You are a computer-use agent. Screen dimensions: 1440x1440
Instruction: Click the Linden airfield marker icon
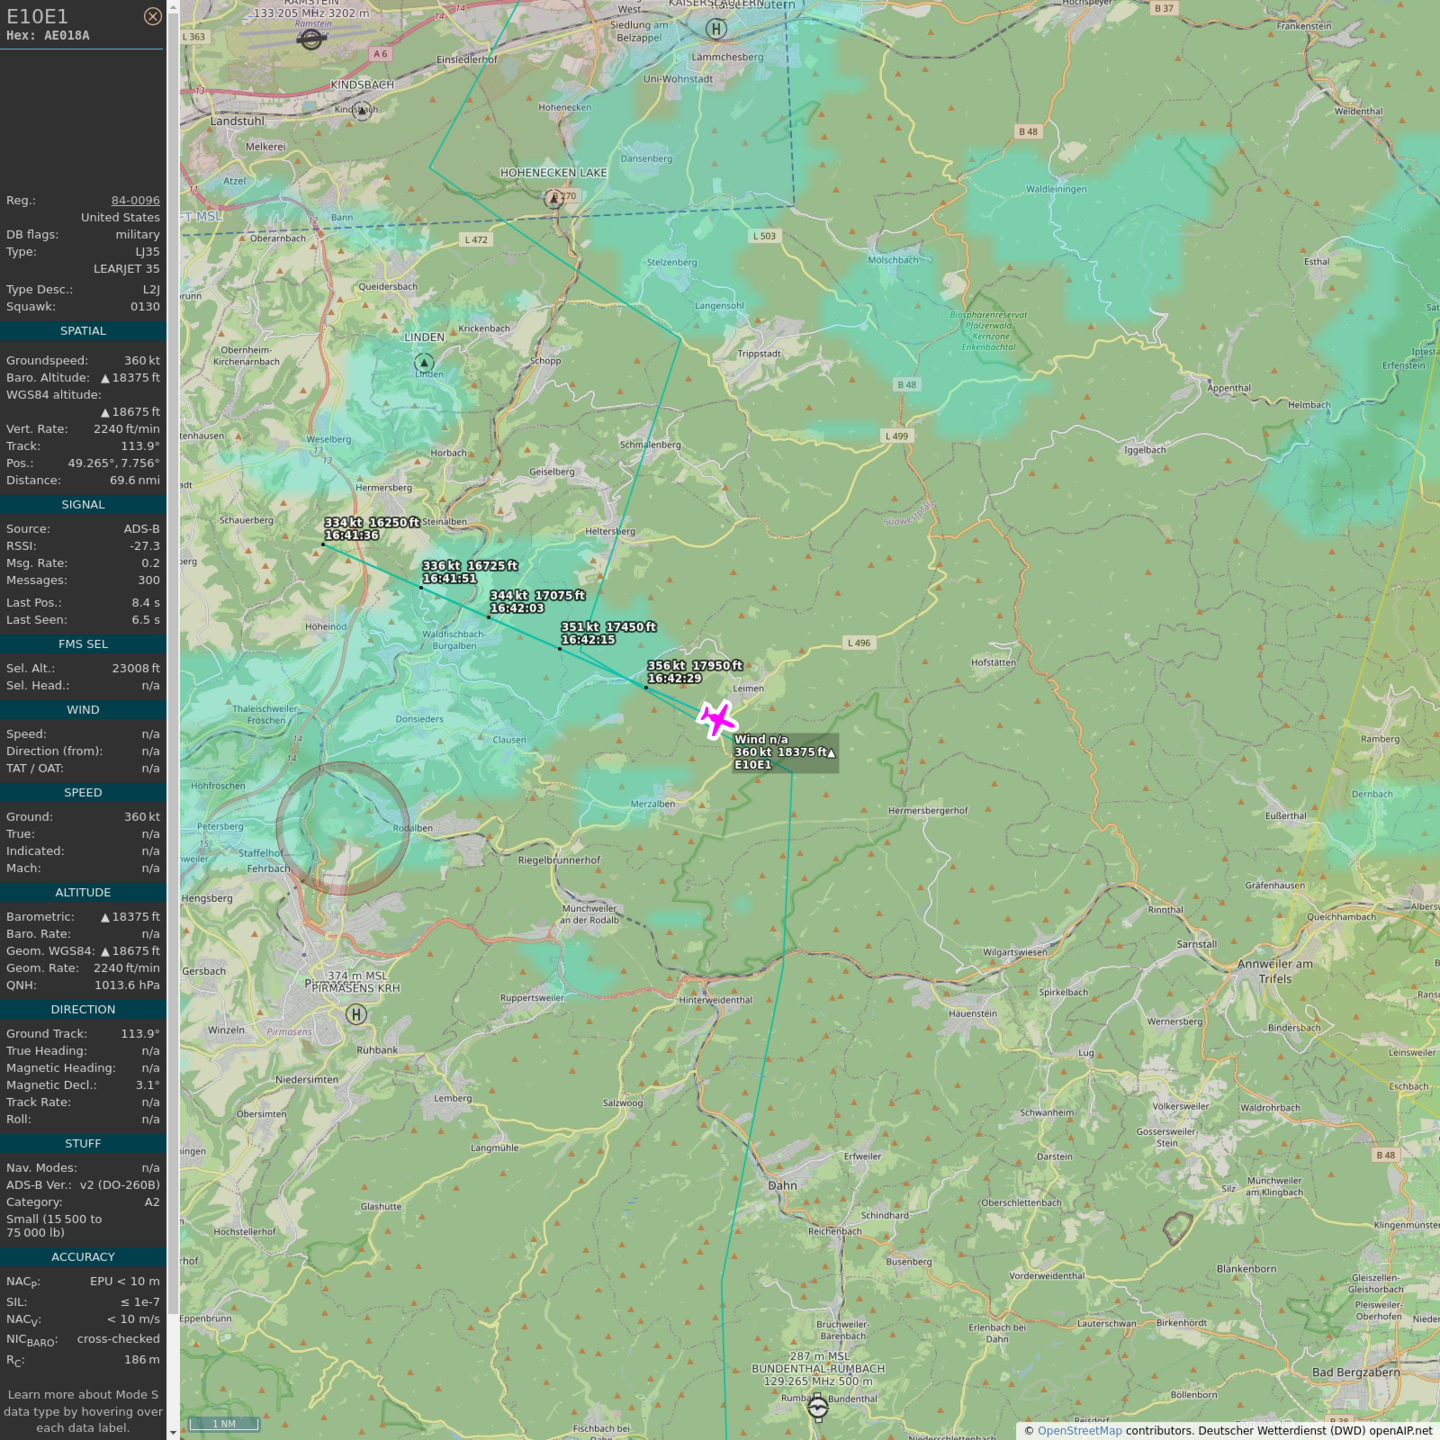click(x=424, y=362)
